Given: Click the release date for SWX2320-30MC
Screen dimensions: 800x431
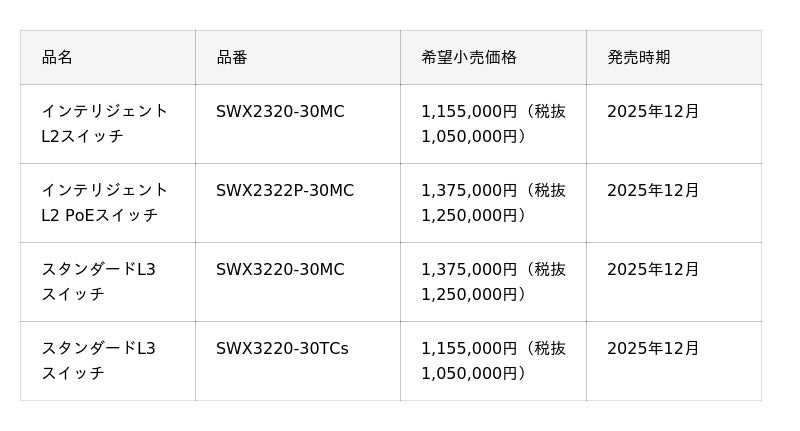Looking at the screenshot, I should point(653,112).
